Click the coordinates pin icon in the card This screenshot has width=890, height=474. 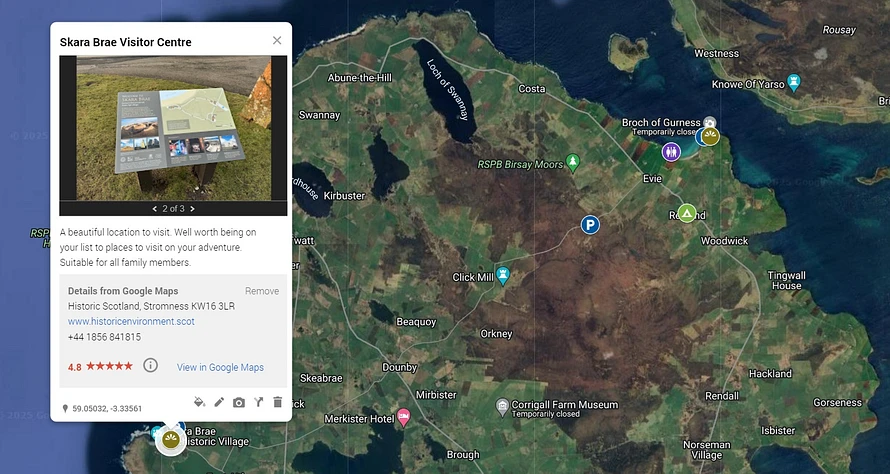pyautogui.click(x=65, y=408)
